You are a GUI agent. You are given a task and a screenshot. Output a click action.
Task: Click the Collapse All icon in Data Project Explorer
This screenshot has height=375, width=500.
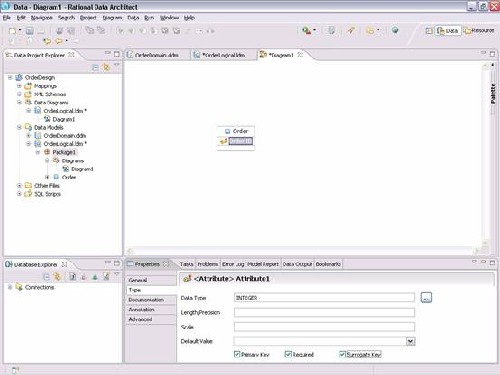[95, 68]
